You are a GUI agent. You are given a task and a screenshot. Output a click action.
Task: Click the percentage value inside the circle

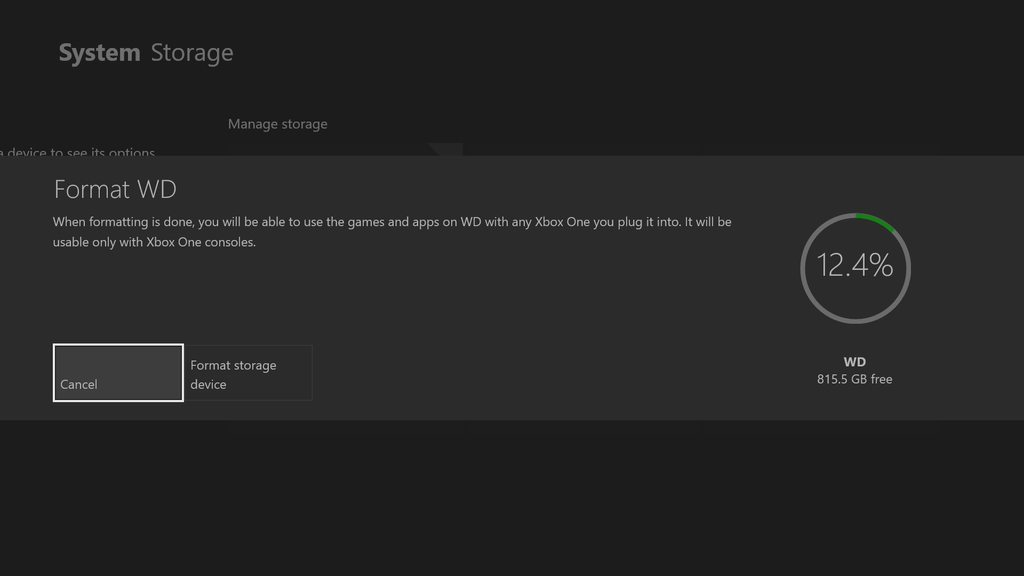(855, 267)
